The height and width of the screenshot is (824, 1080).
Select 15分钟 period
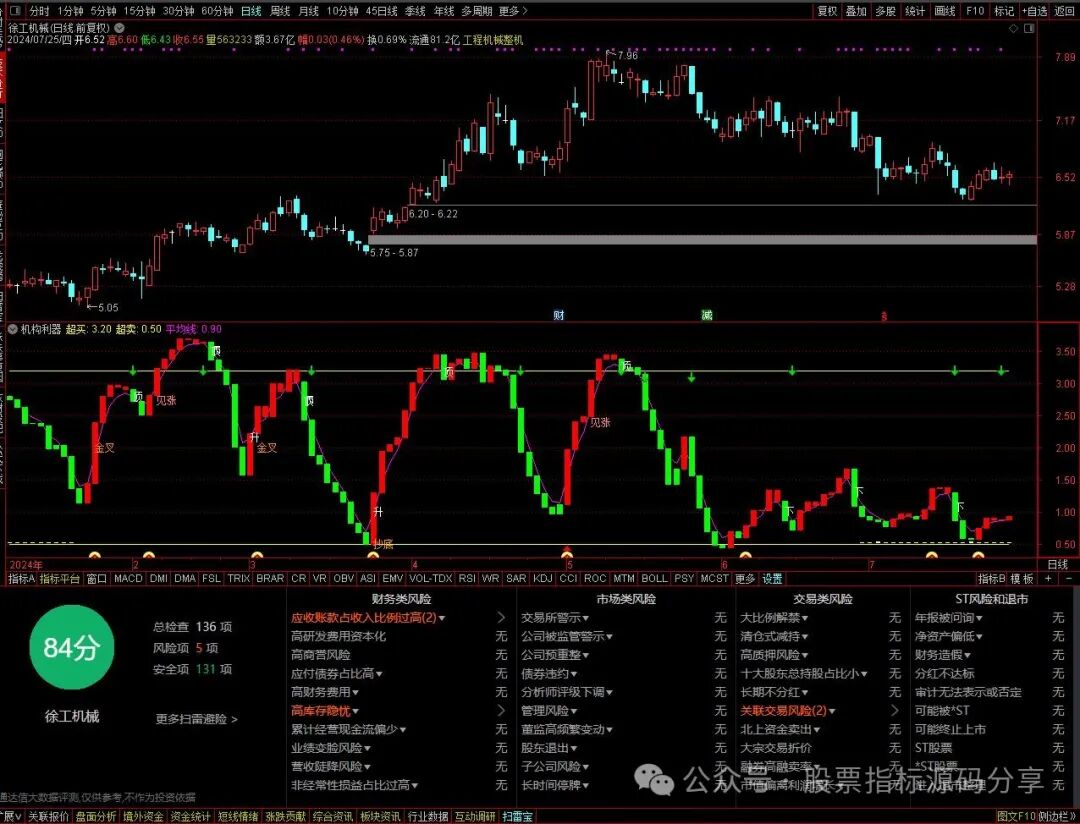[x=139, y=11]
